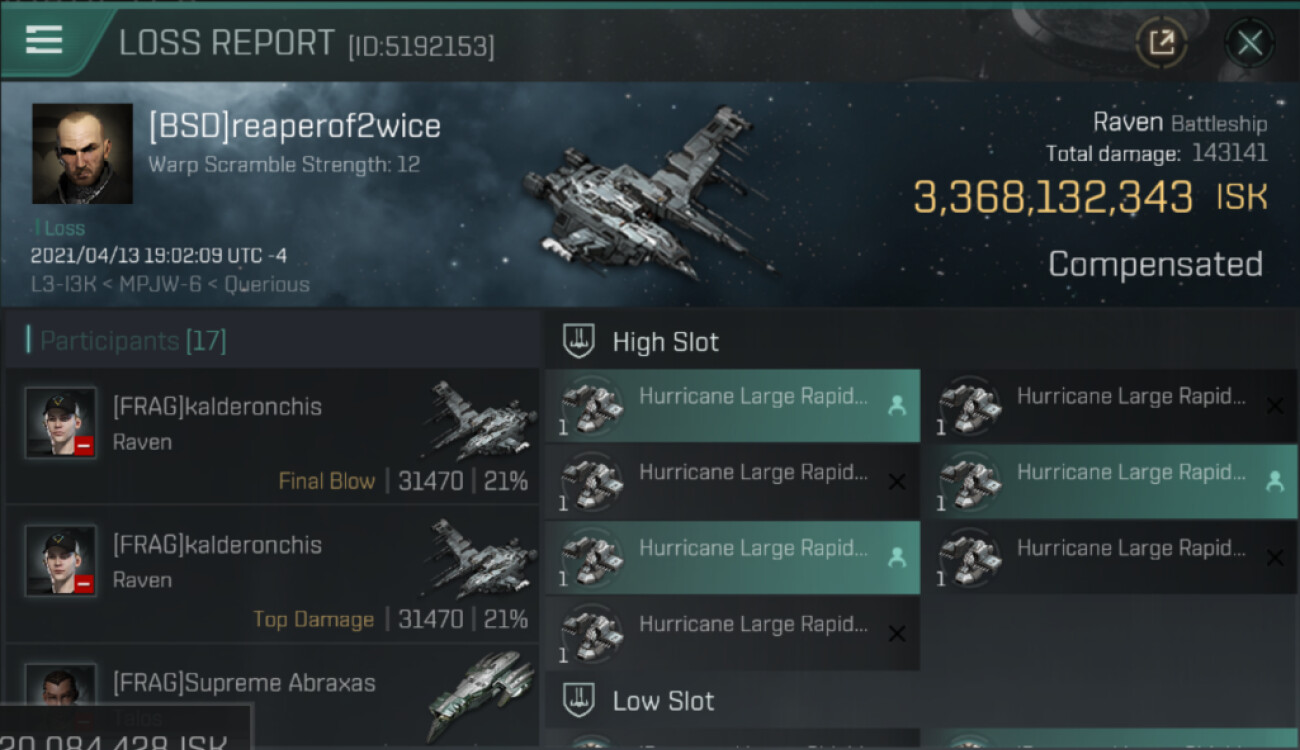Click X icon on third-row right launcher
The image size is (1300, 750).
[x=1274, y=558]
